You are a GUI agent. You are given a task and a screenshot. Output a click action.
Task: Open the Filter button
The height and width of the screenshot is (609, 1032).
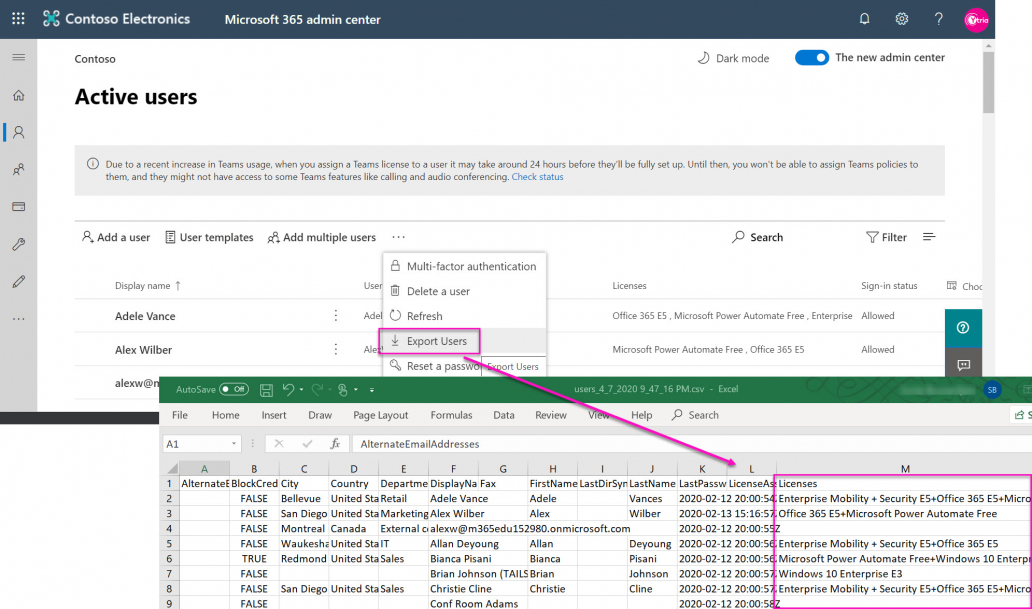[x=886, y=237]
